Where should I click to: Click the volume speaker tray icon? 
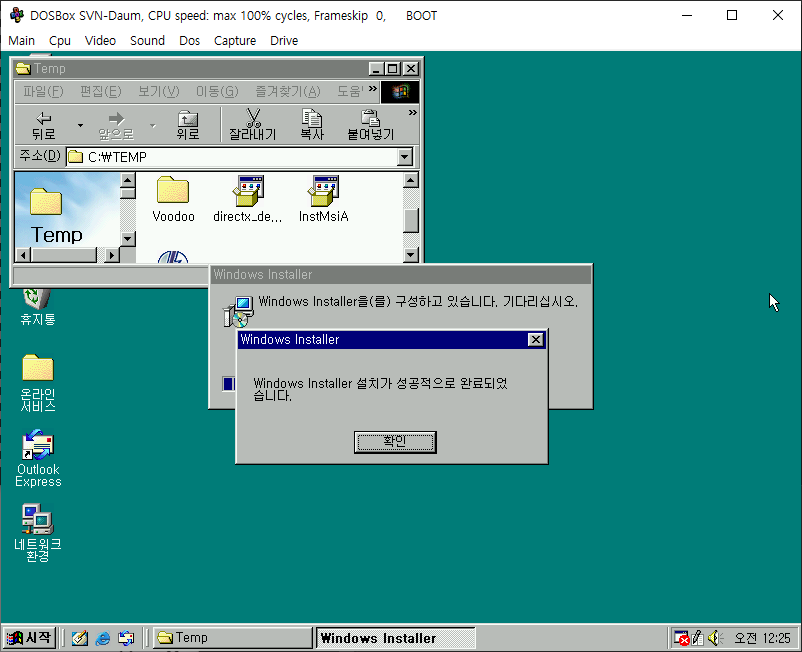714,638
